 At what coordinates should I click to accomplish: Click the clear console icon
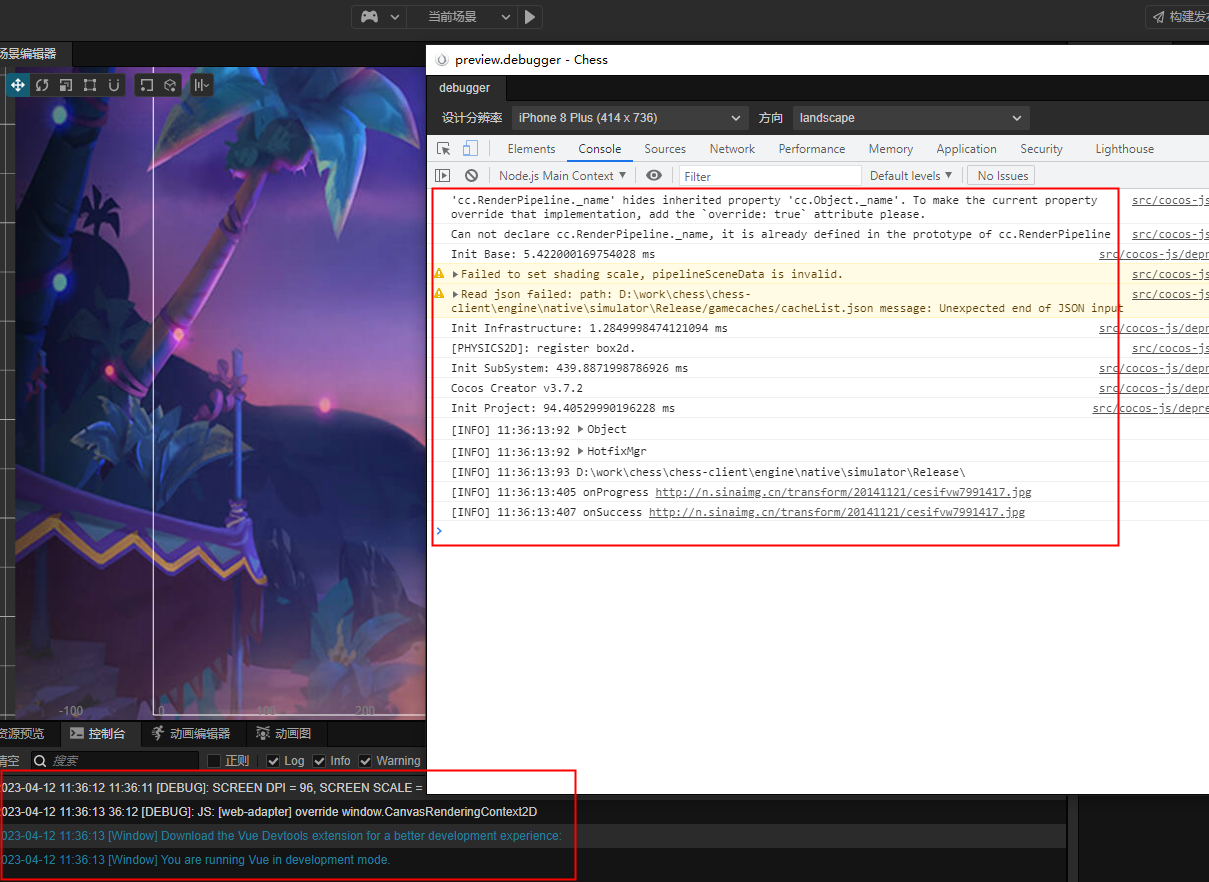point(471,175)
